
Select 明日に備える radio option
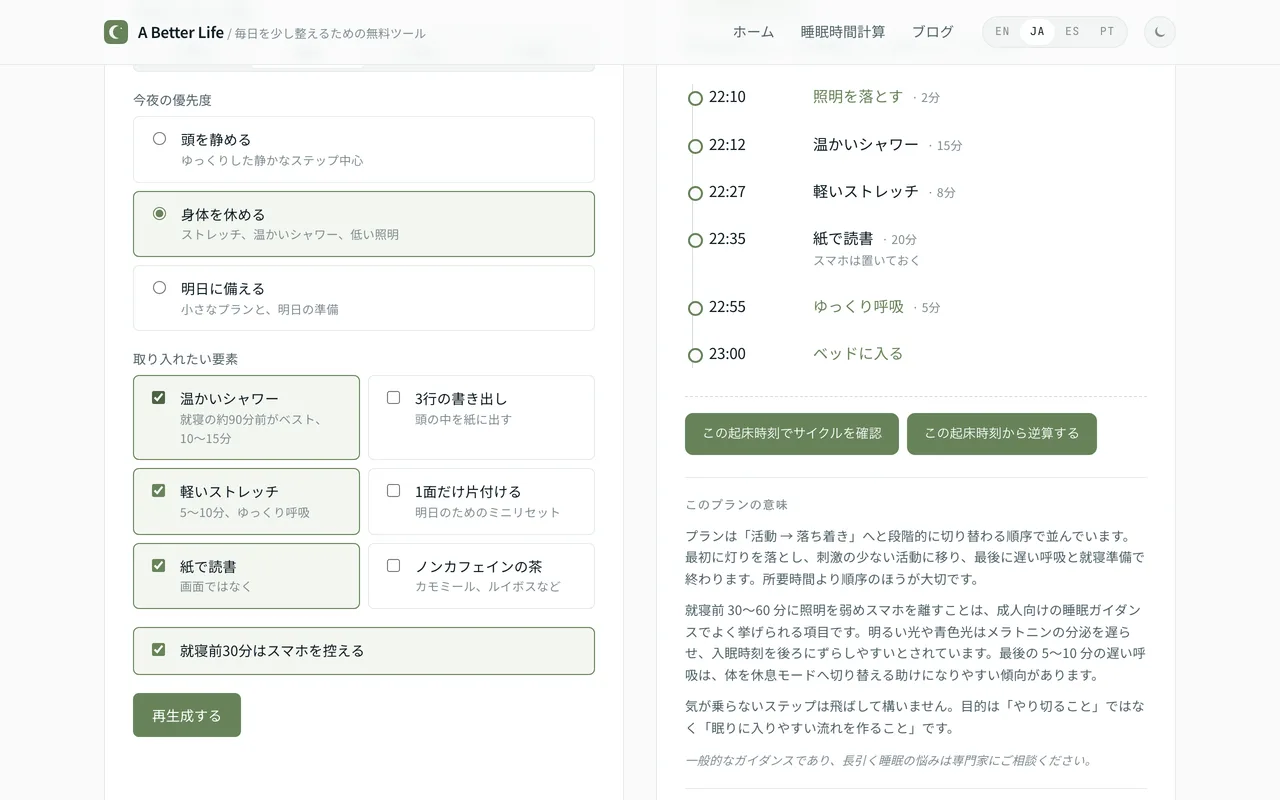tap(159, 288)
